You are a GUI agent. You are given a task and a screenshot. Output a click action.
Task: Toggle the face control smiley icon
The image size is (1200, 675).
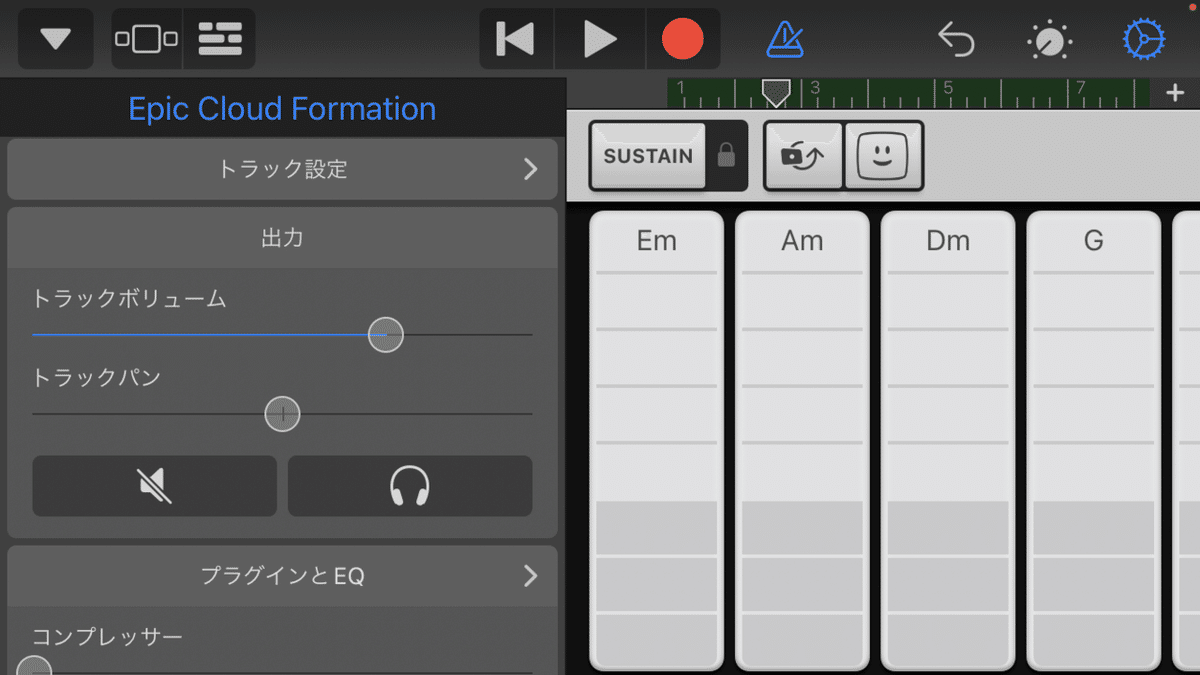click(x=883, y=156)
